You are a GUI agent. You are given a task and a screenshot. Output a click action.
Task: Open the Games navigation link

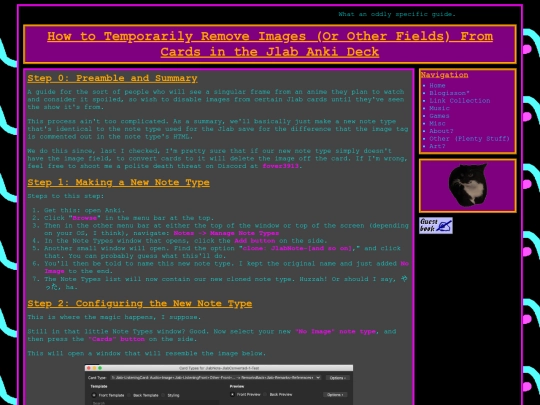[x=439, y=116]
